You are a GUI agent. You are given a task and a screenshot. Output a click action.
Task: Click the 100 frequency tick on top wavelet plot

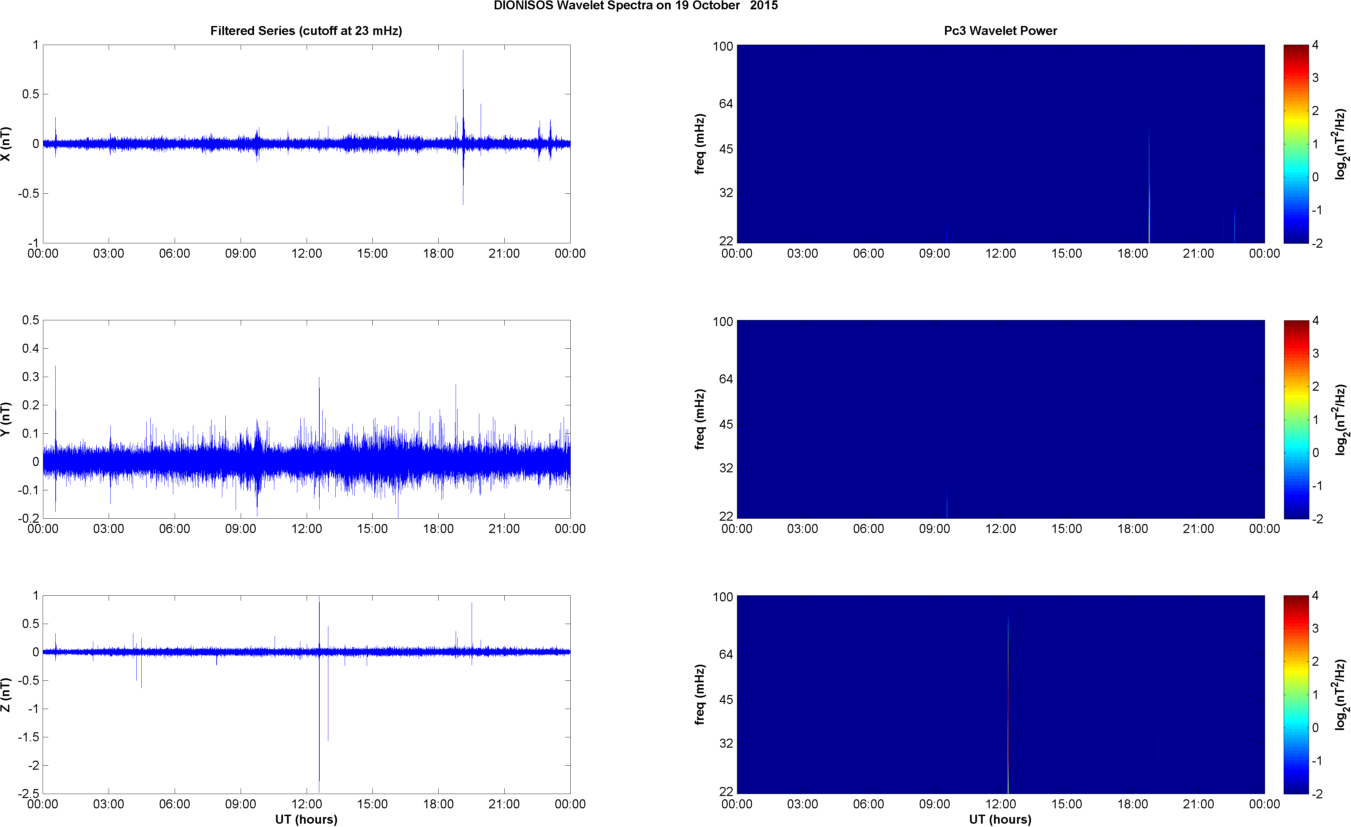[722, 46]
